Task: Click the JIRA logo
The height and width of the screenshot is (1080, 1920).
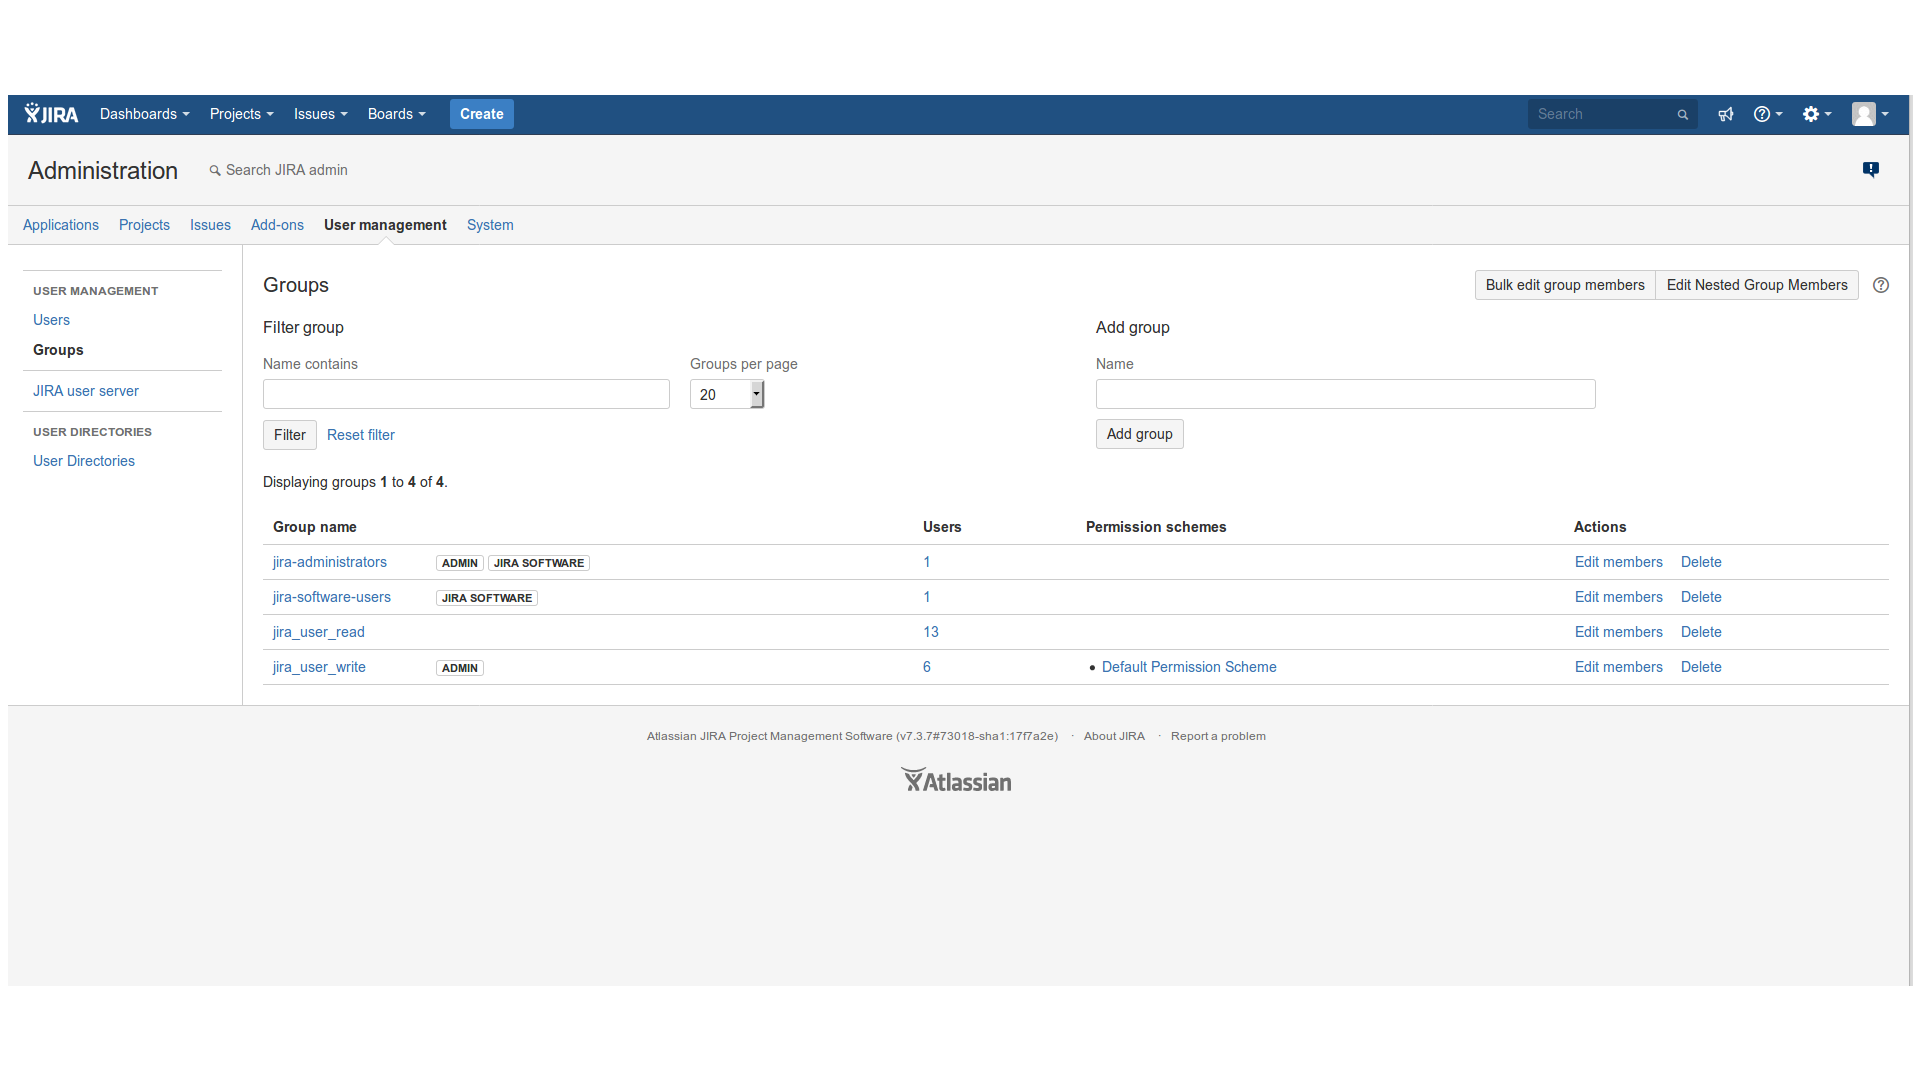Action: [x=51, y=114]
